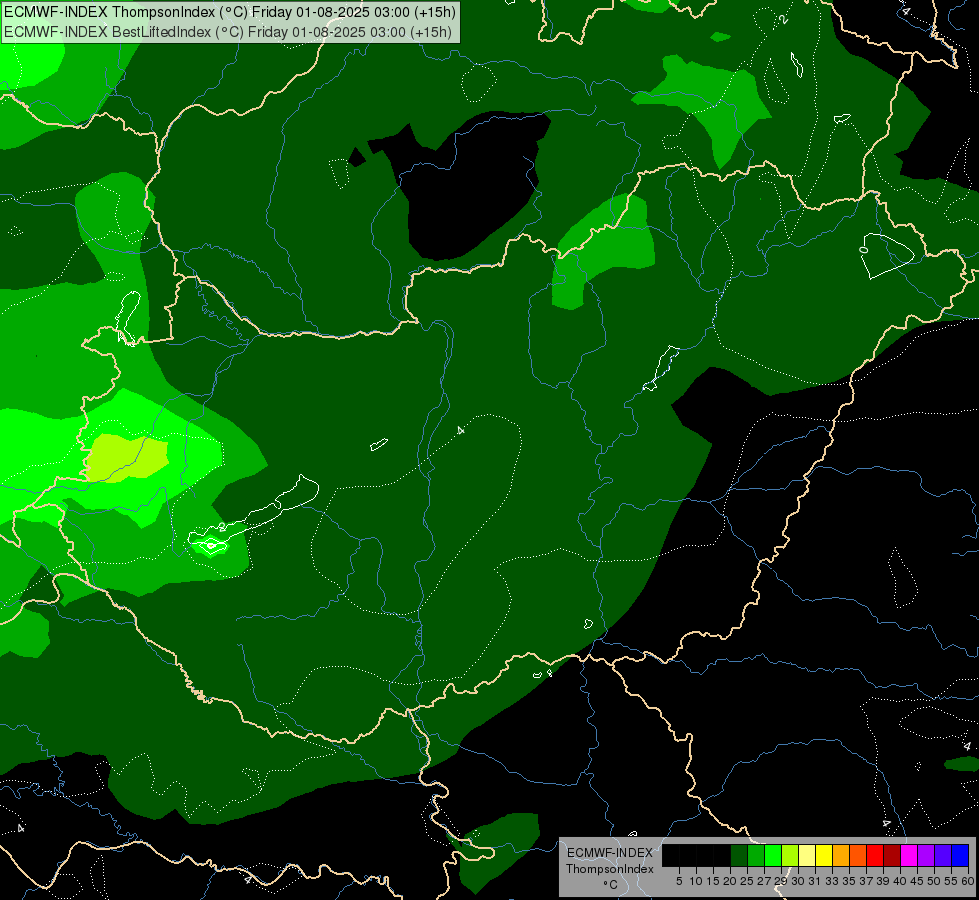Click the legend tick value '40'

click(900, 881)
